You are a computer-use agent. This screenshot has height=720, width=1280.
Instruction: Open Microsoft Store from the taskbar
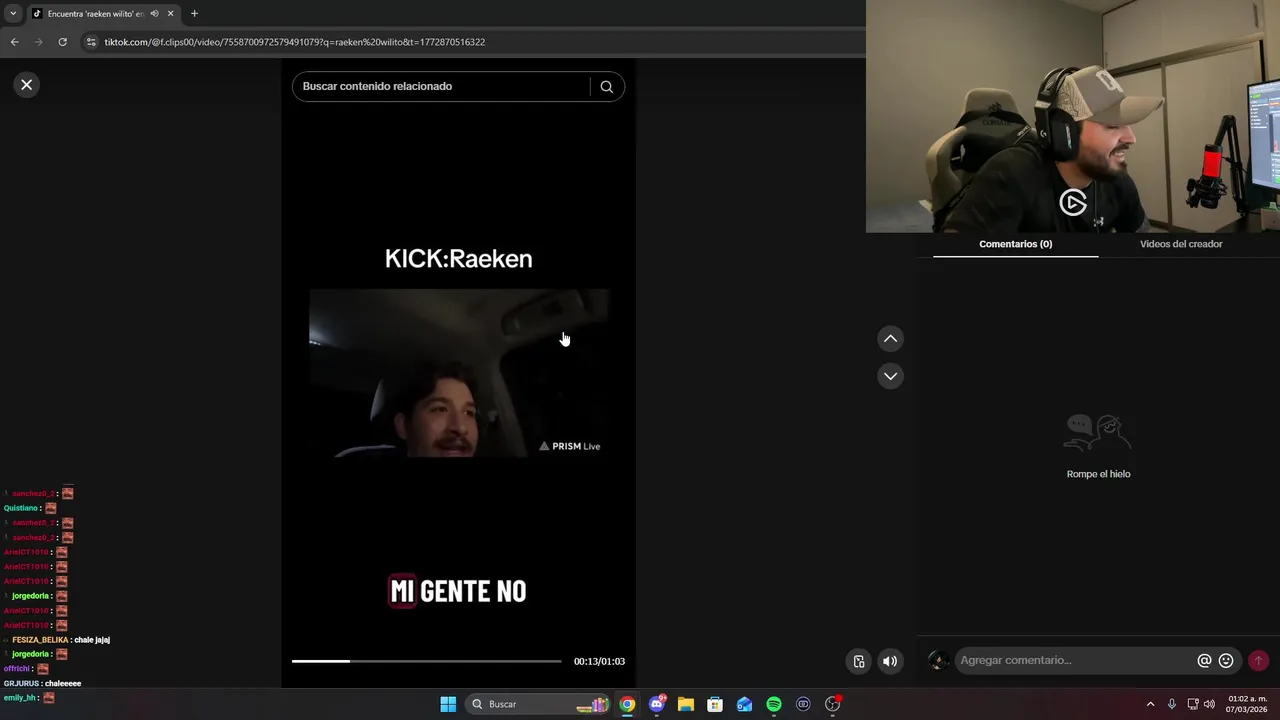coord(715,704)
